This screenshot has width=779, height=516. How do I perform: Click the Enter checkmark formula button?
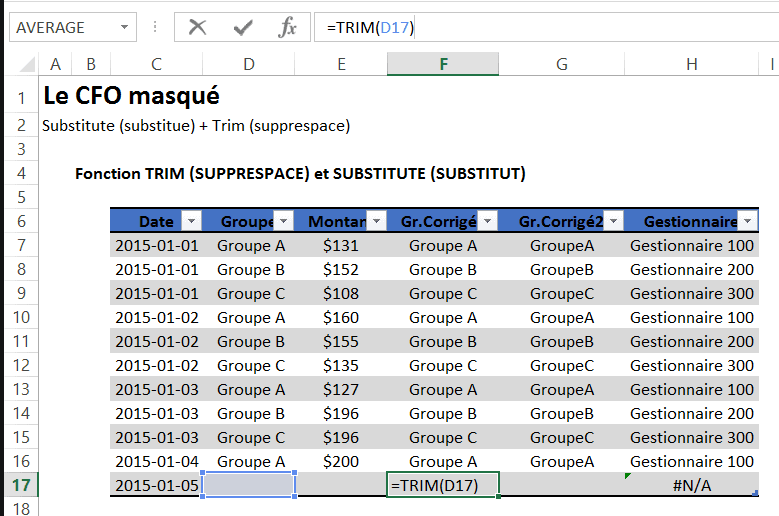242,27
